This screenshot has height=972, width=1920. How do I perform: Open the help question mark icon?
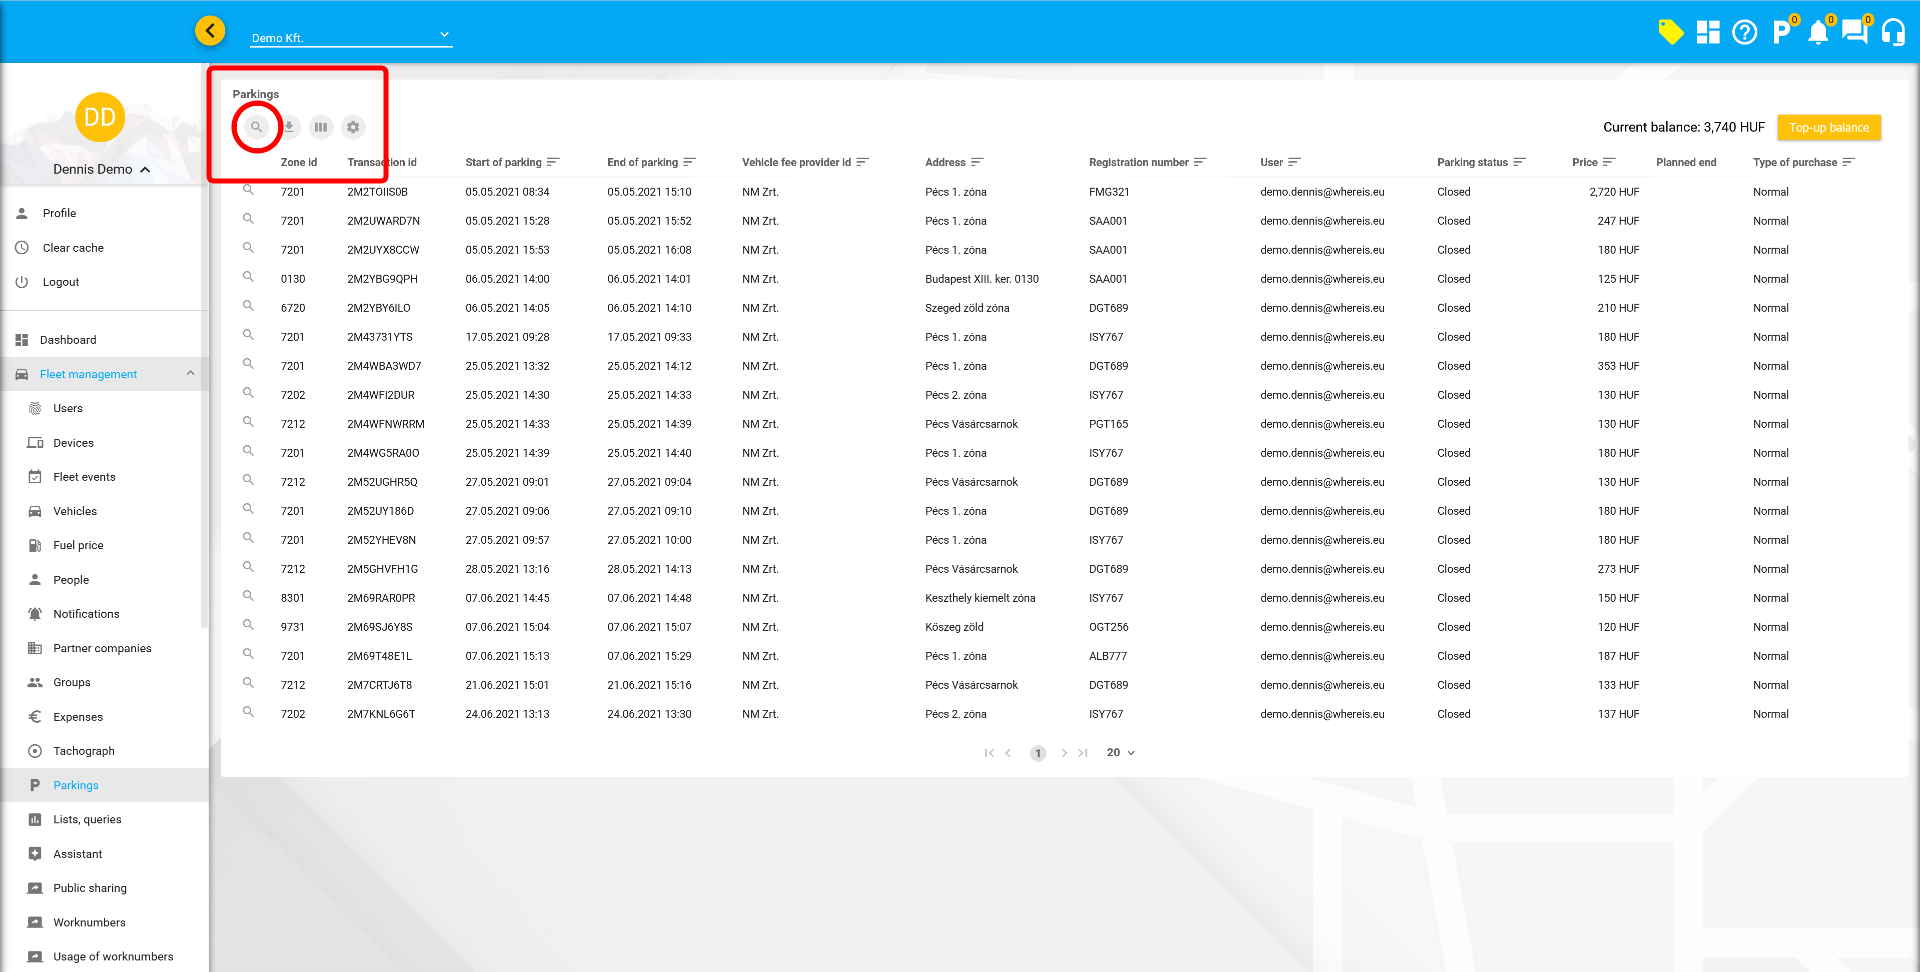[1744, 33]
